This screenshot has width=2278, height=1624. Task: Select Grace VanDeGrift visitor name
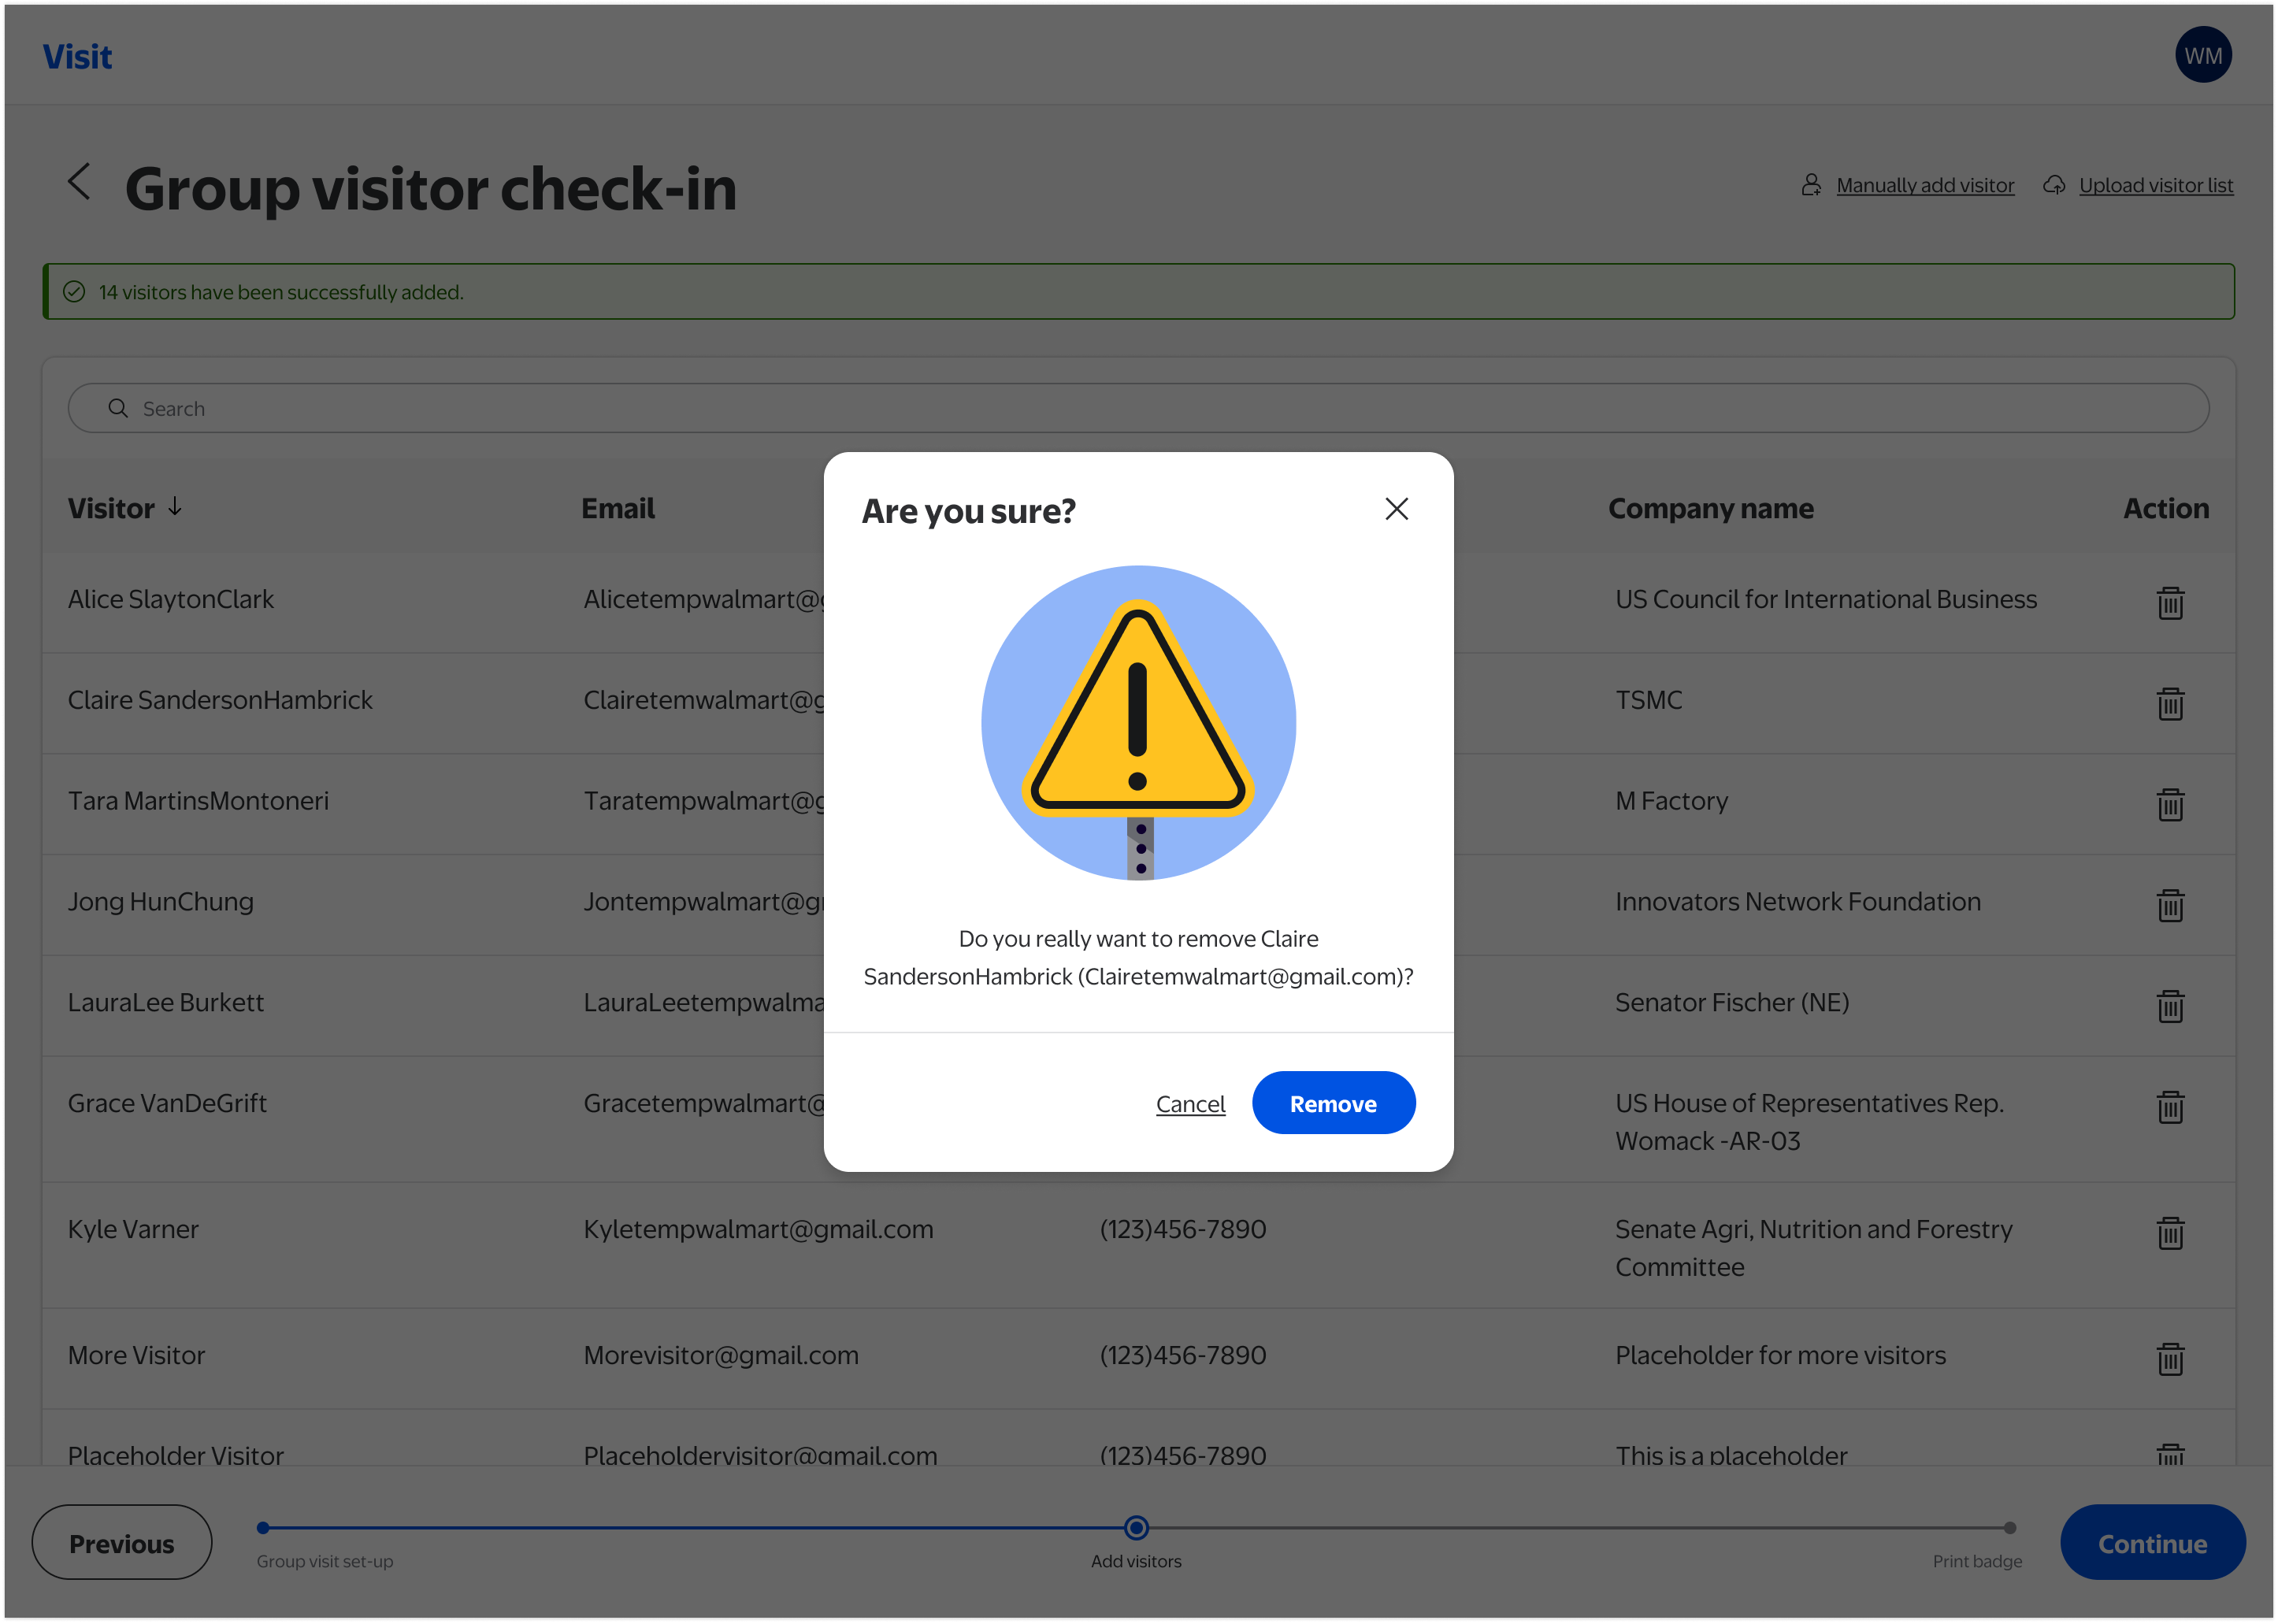[x=167, y=1103]
